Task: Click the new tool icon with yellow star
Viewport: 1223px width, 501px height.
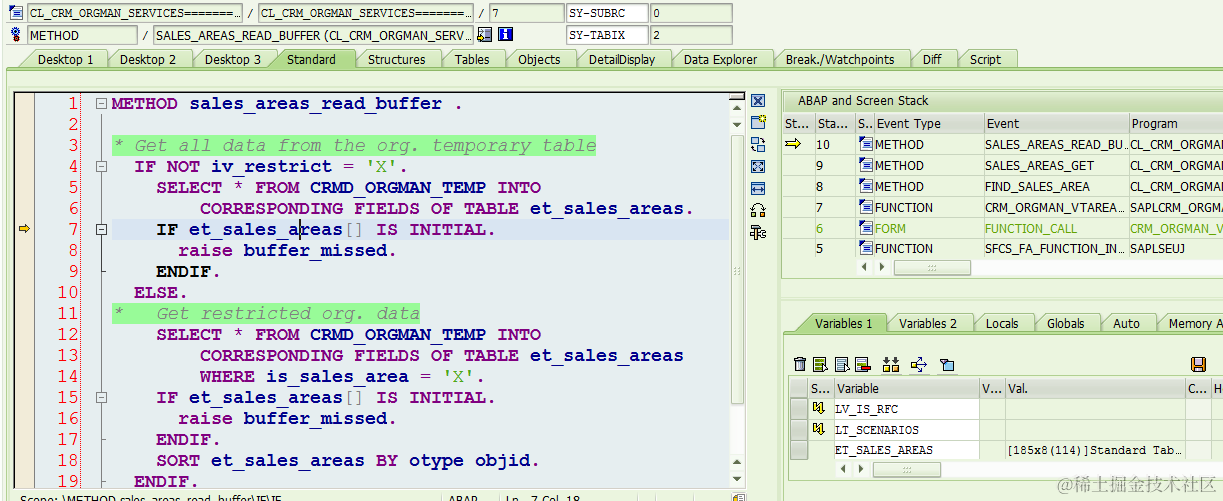Action: (x=758, y=122)
